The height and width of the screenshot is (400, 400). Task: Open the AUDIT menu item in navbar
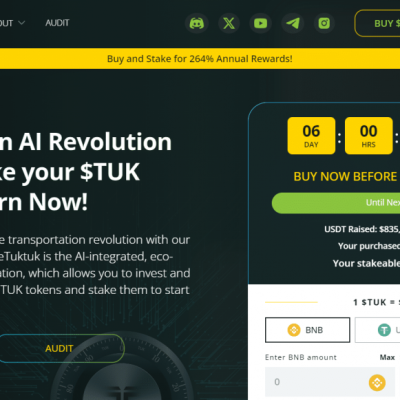tap(57, 23)
